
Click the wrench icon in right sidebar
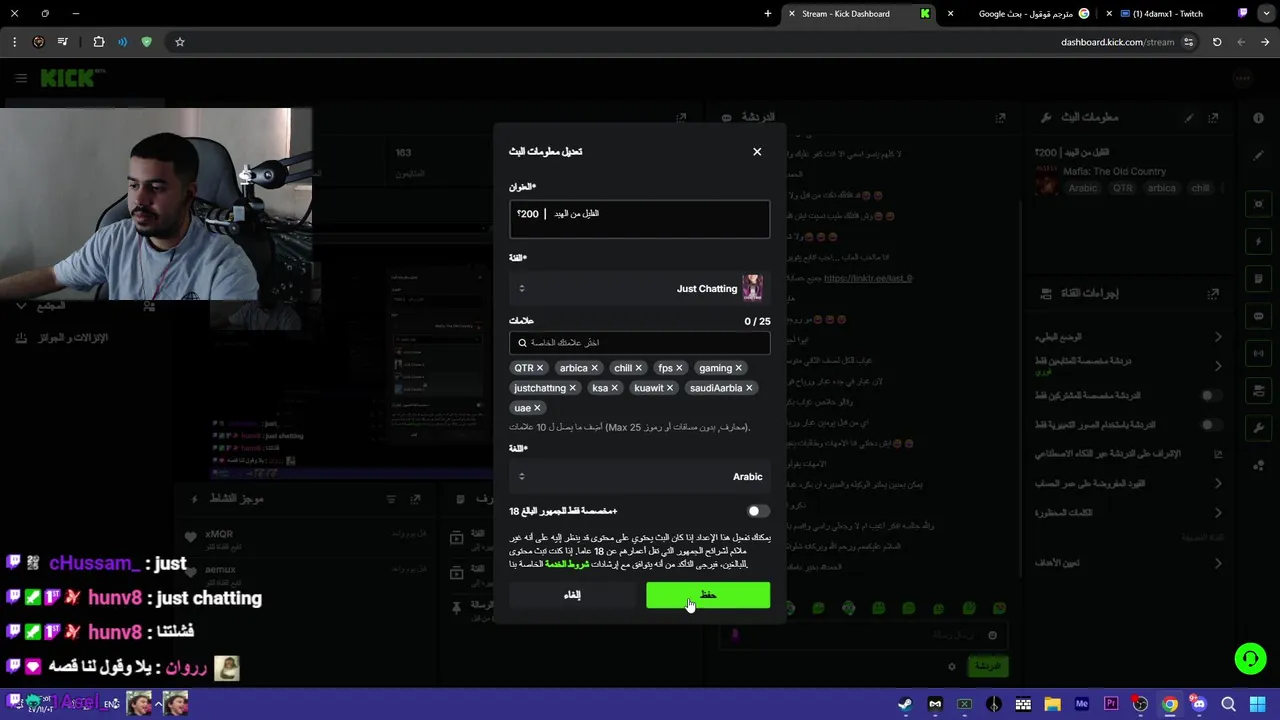coord(1258,427)
